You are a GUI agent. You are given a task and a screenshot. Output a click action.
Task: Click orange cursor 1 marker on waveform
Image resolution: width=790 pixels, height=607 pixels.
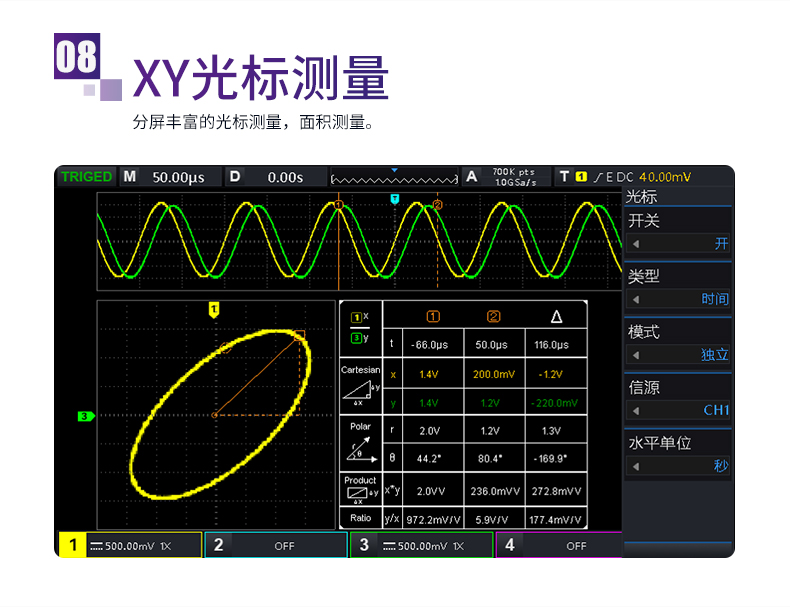[x=339, y=205]
